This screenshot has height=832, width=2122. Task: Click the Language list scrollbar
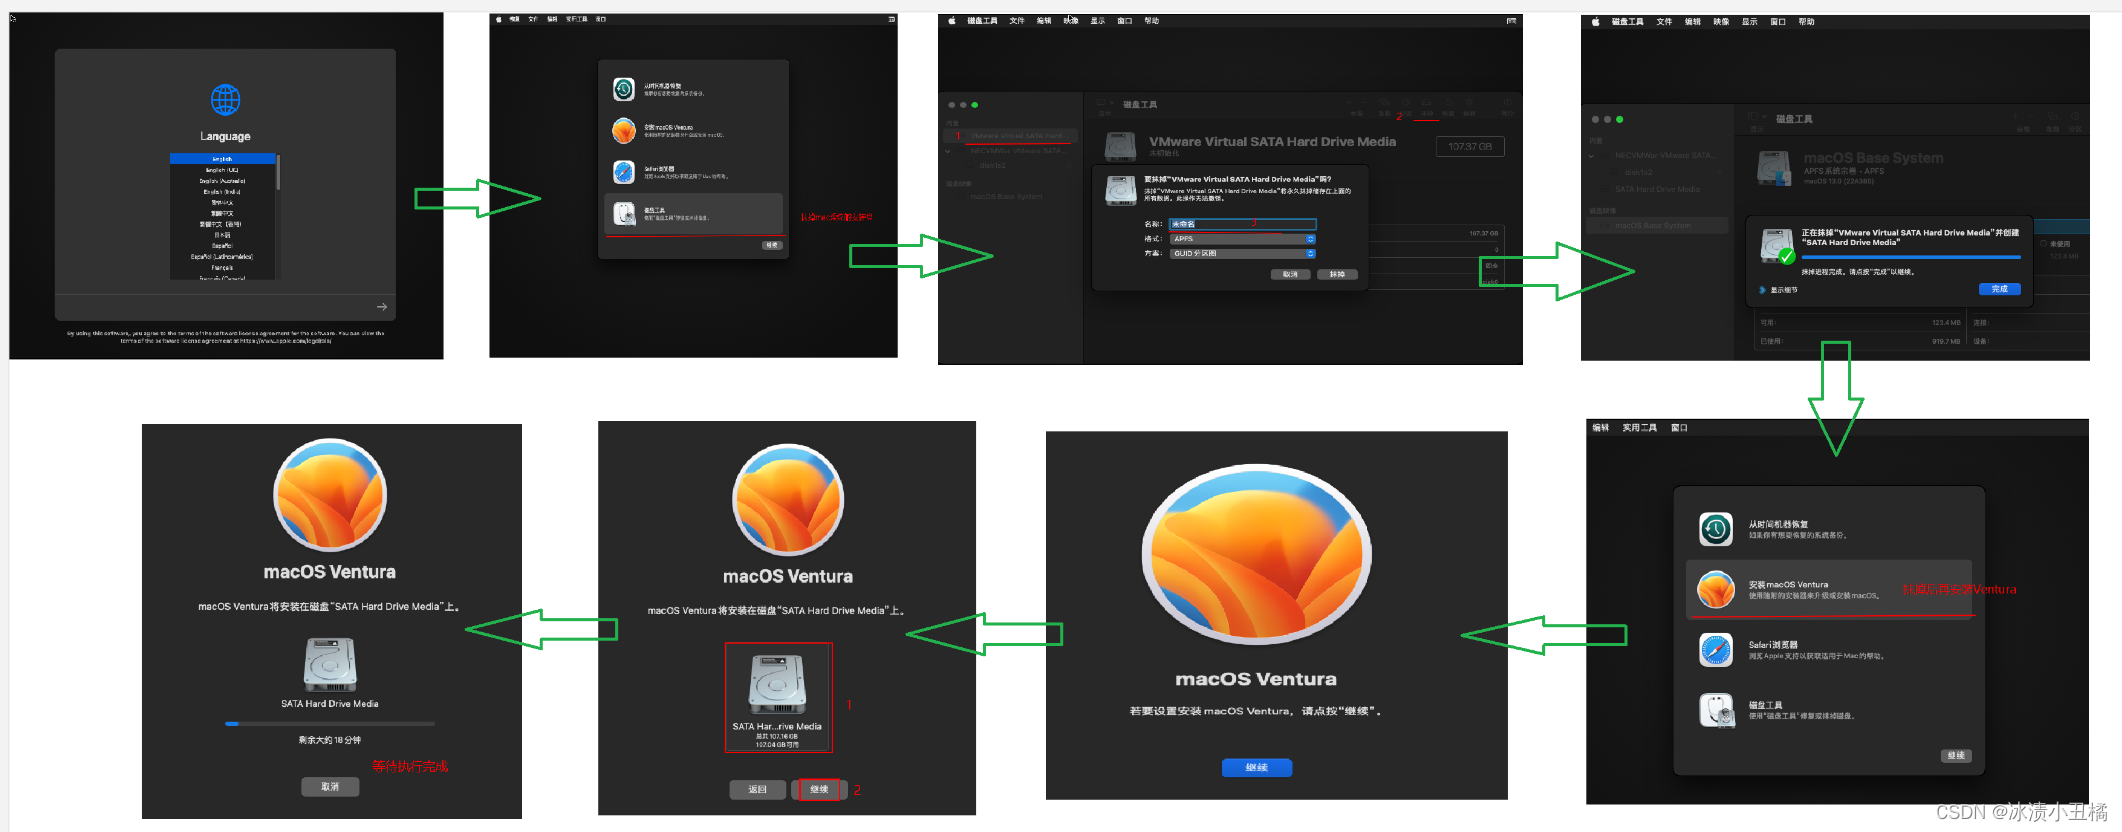pos(278,173)
